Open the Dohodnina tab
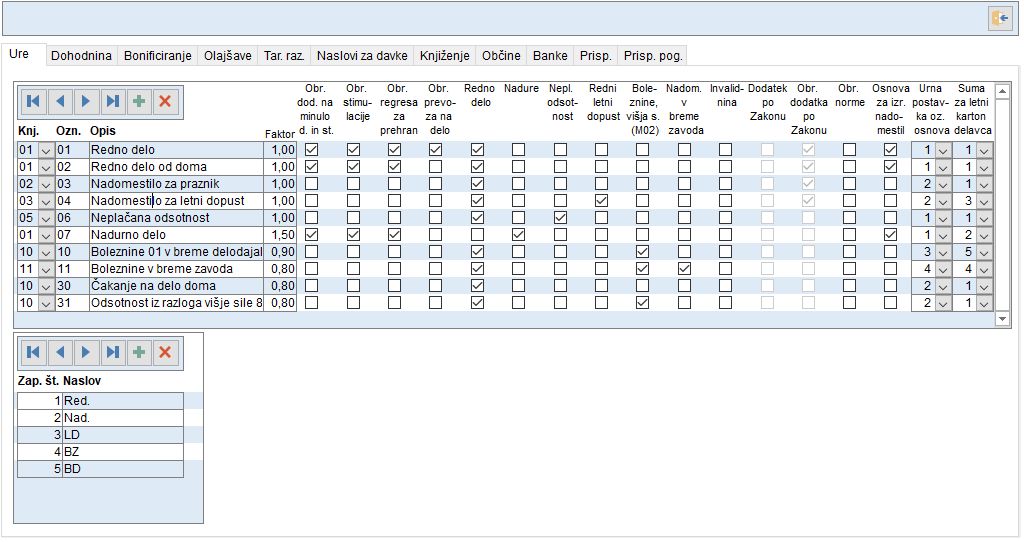1024x542 pixels. (x=82, y=56)
